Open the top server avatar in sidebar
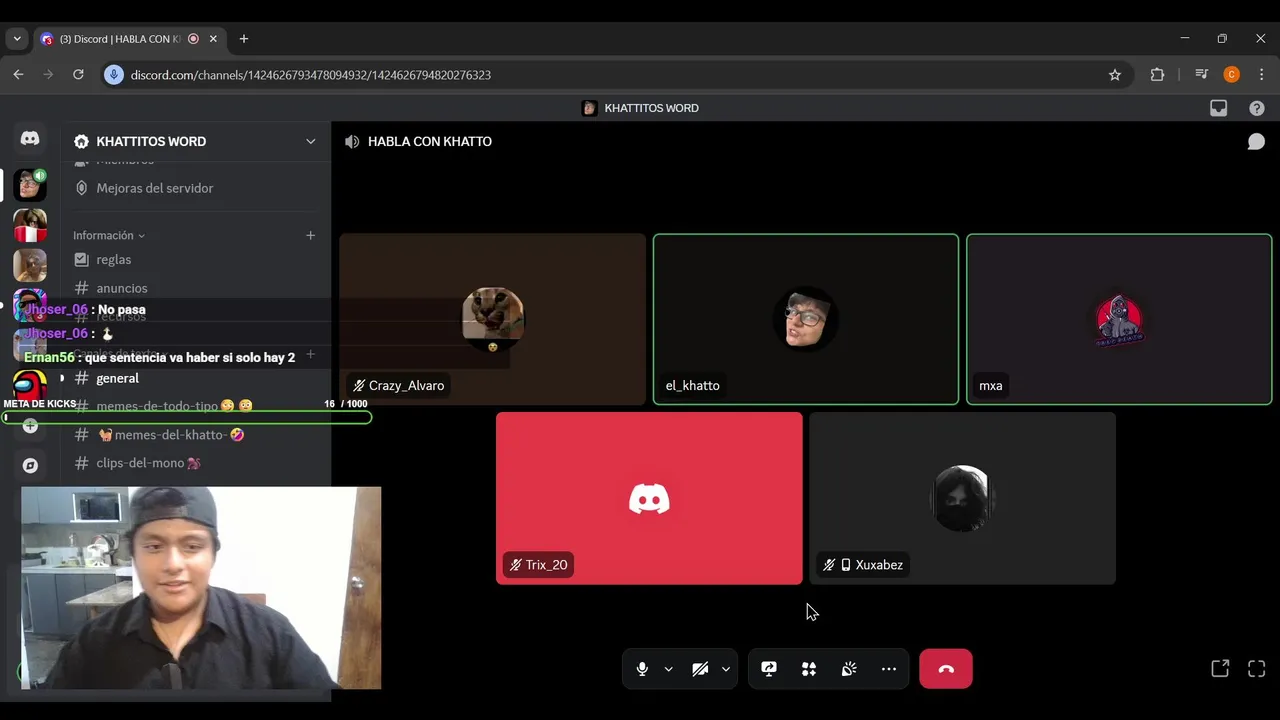 [x=30, y=185]
